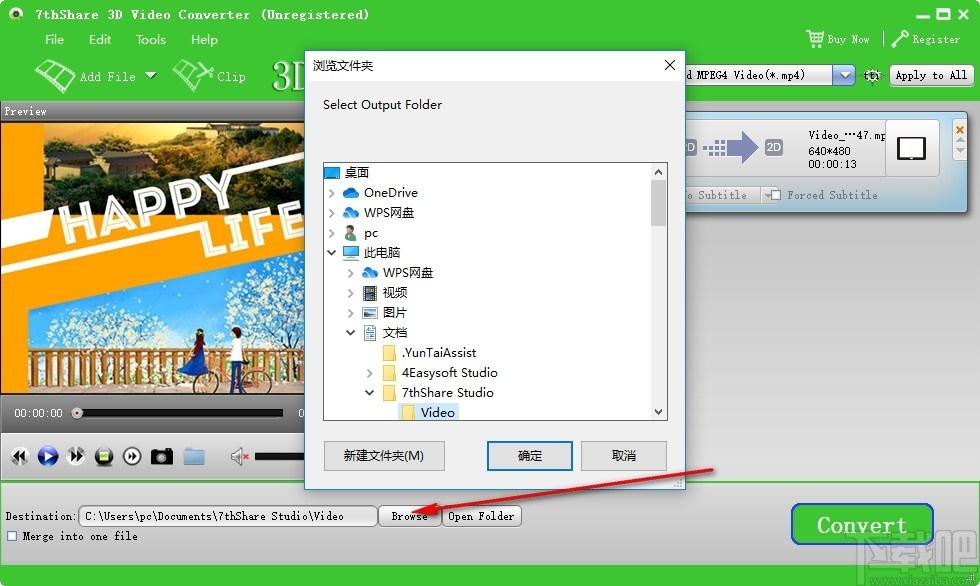Confirm with the 确定 button
This screenshot has width=980, height=586.
point(529,455)
